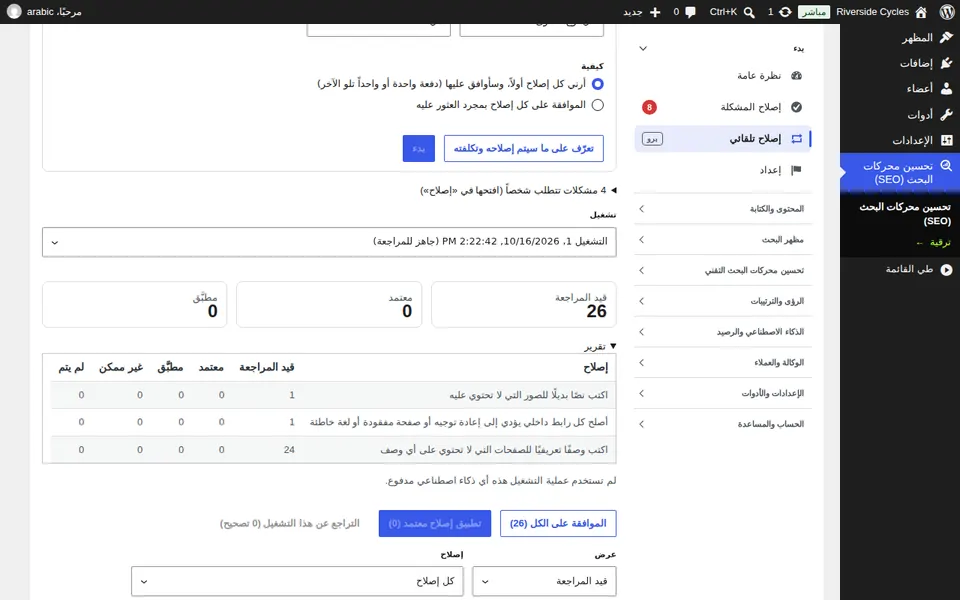Click the معتمد 0 stat card

point(329,305)
